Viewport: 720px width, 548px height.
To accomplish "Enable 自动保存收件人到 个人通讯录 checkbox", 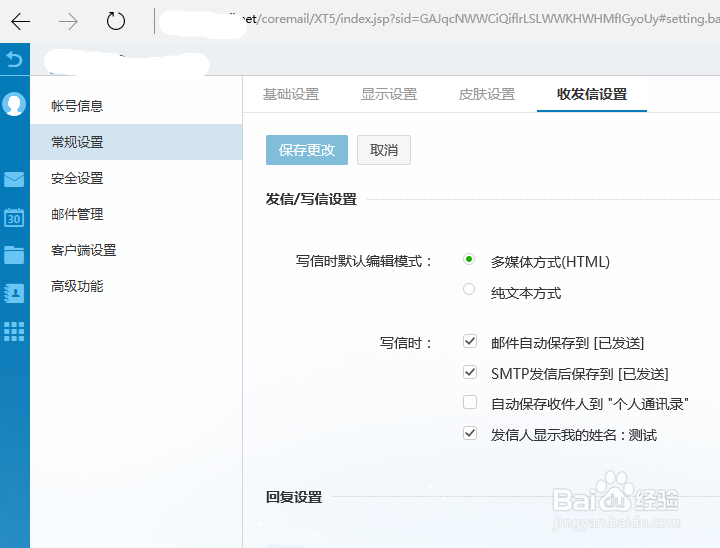I will coord(470,402).
